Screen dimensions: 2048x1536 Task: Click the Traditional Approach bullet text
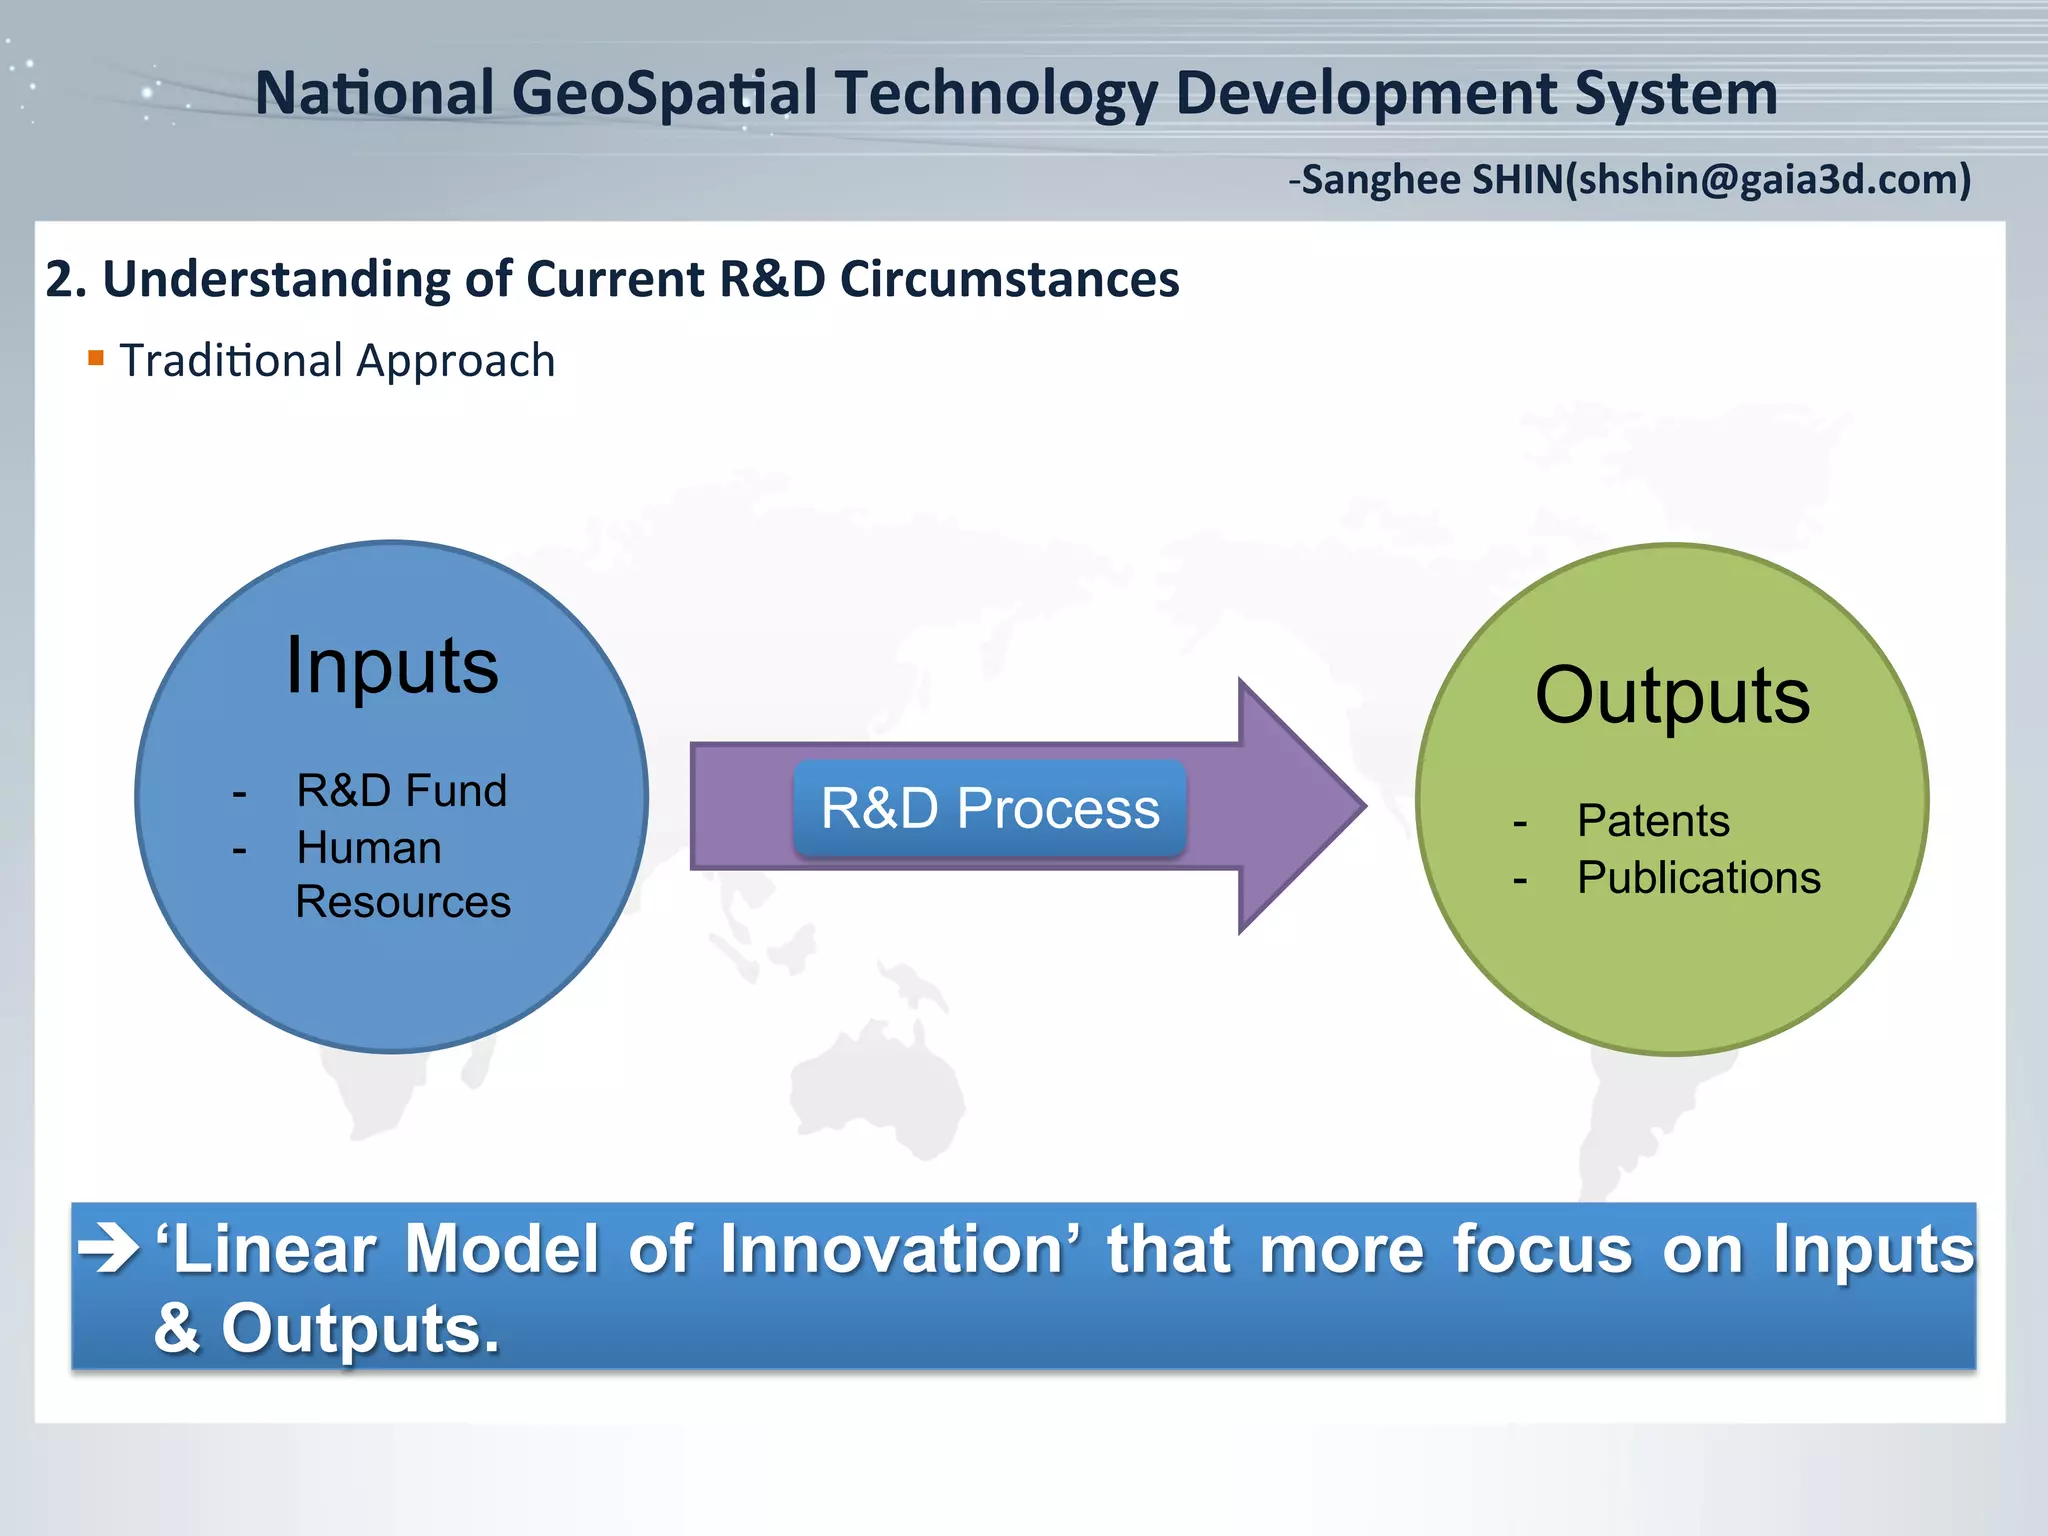(x=337, y=360)
